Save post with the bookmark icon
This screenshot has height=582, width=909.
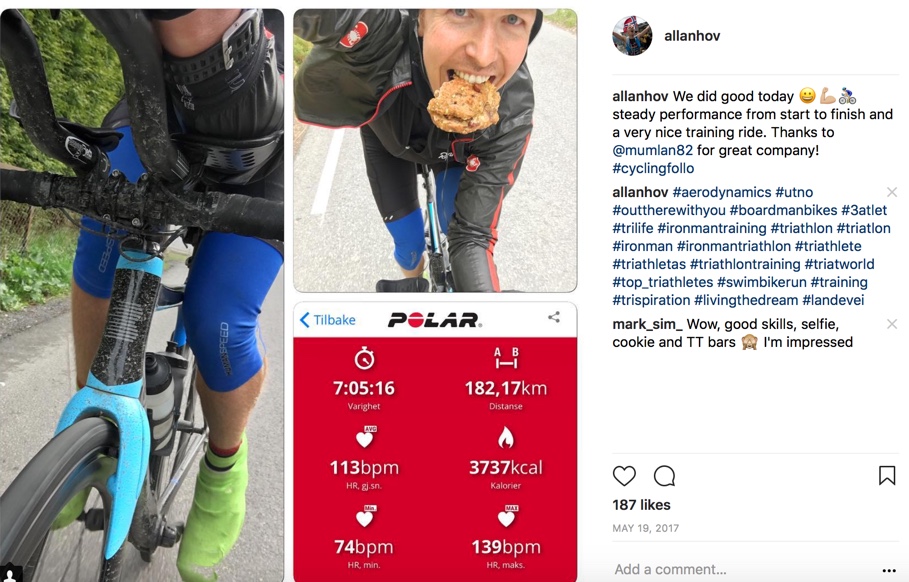887,475
